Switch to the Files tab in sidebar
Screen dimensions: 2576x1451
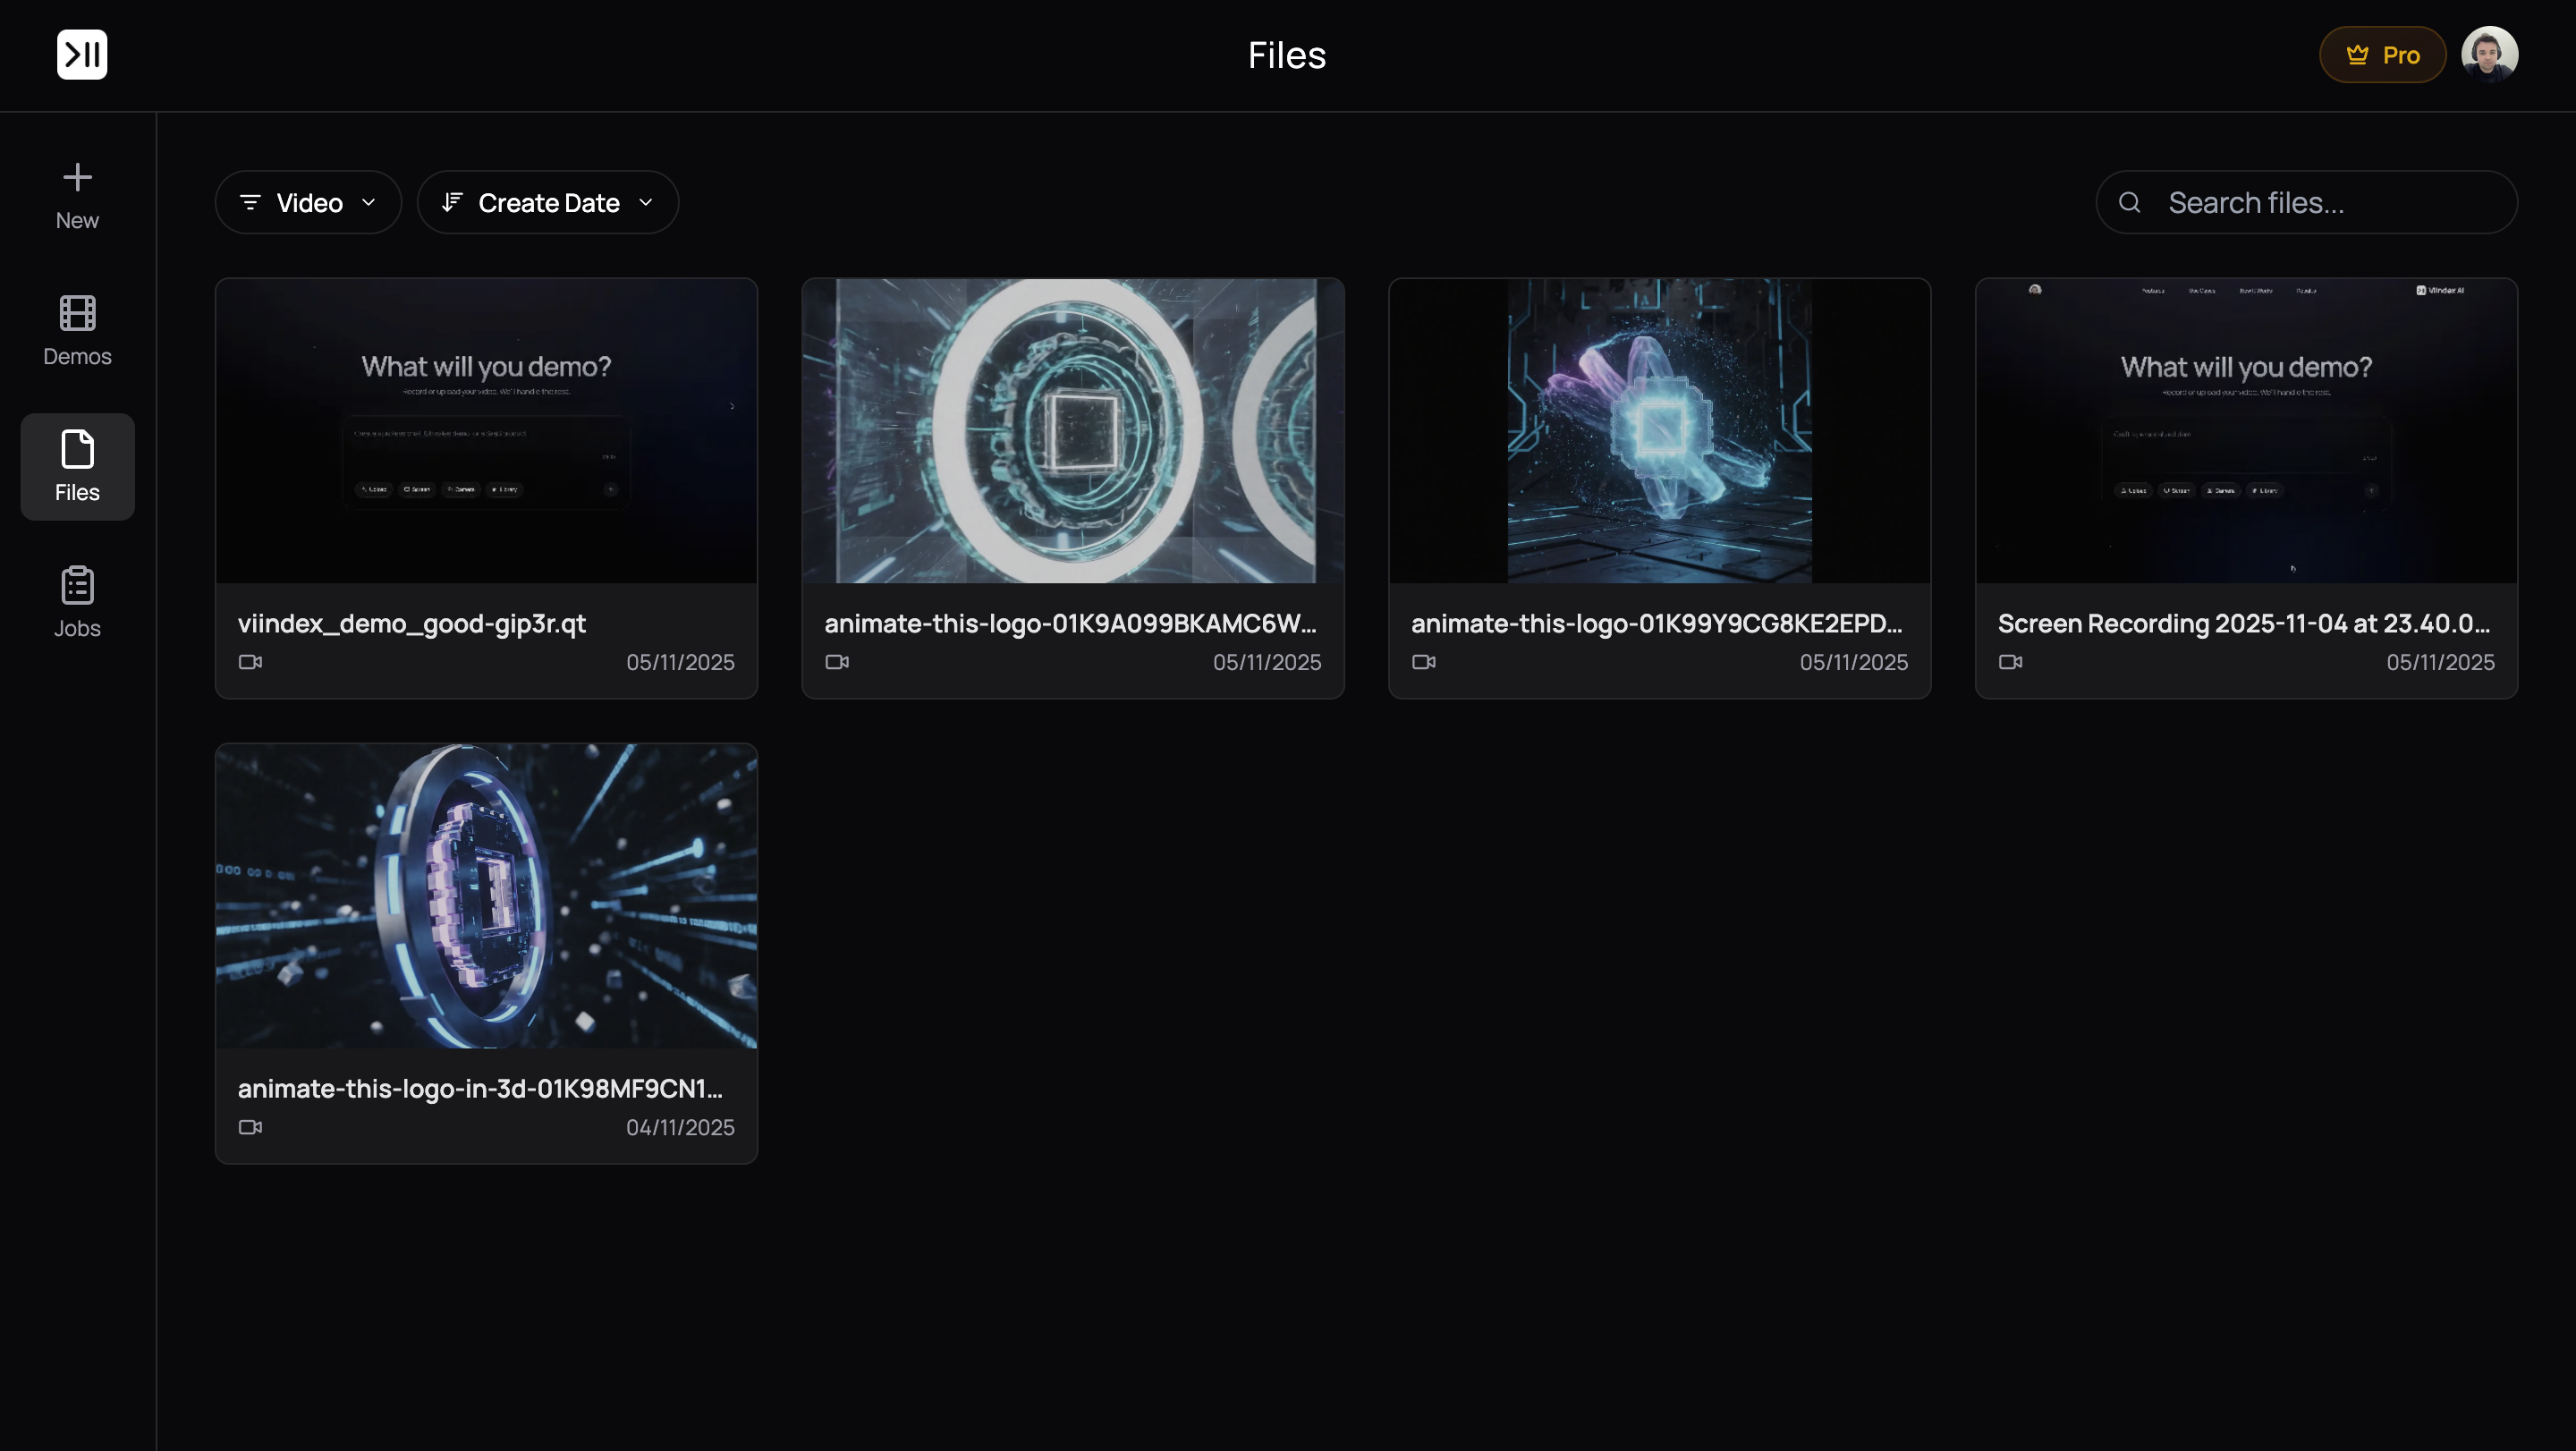[77, 467]
